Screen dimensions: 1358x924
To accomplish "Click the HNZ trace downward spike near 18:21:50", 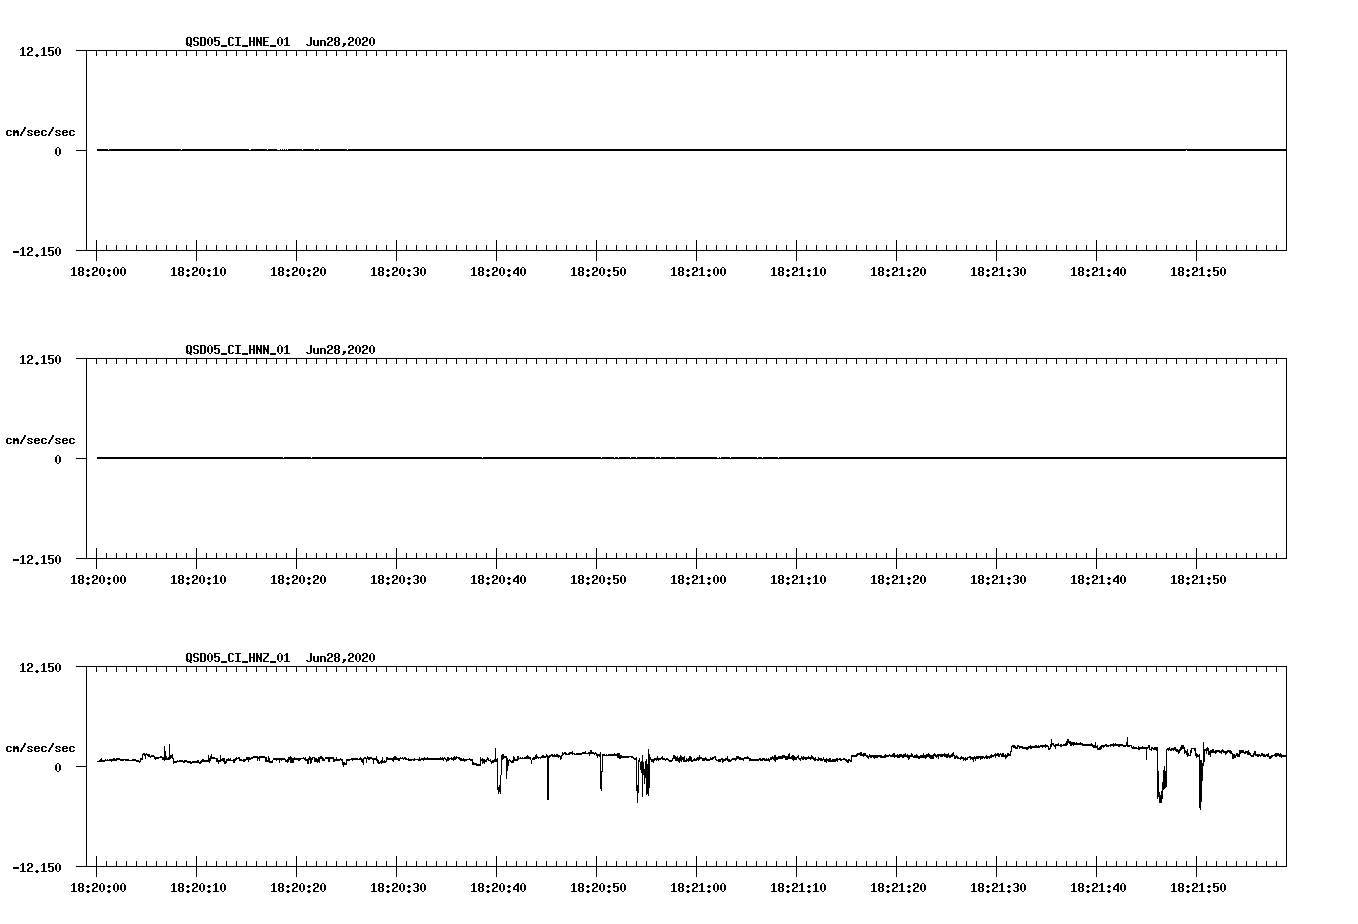I will pyautogui.click(x=1200, y=780).
